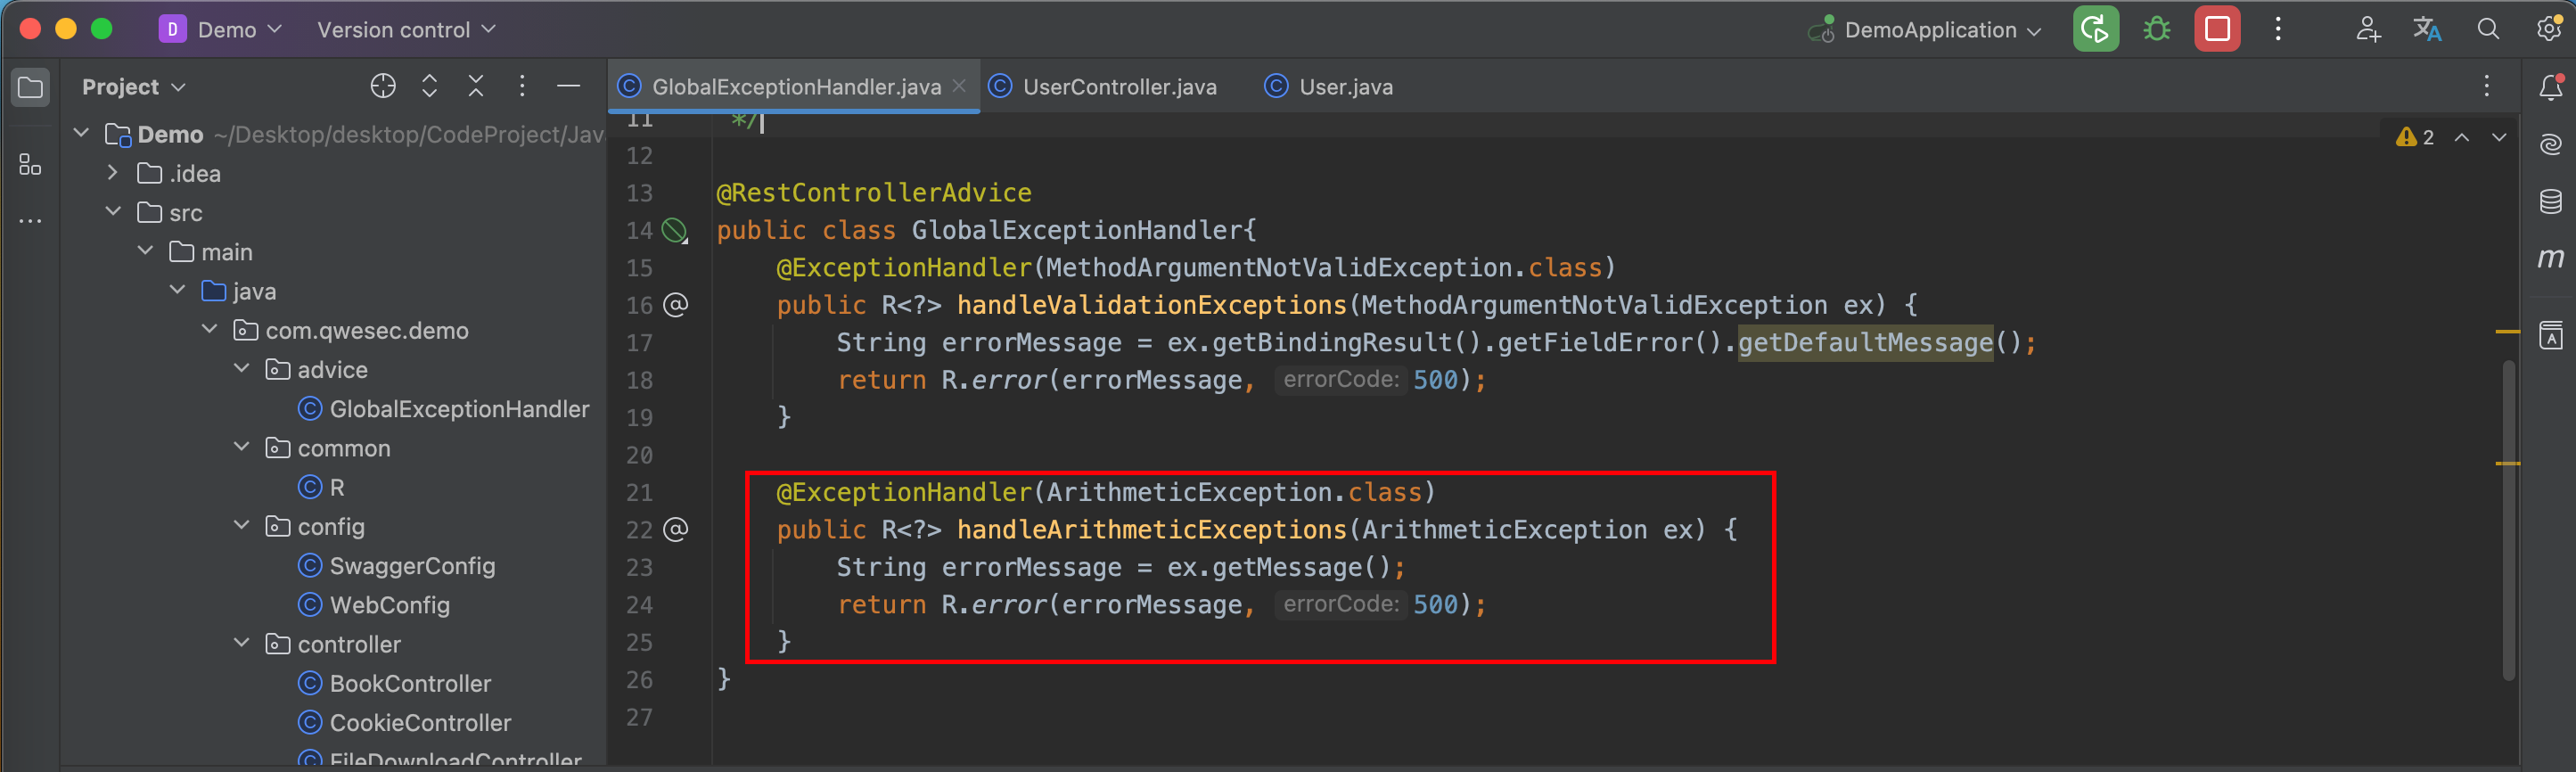Open the Maven tool window
Viewport: 2576px width, 772px height.
[2550, 258]
